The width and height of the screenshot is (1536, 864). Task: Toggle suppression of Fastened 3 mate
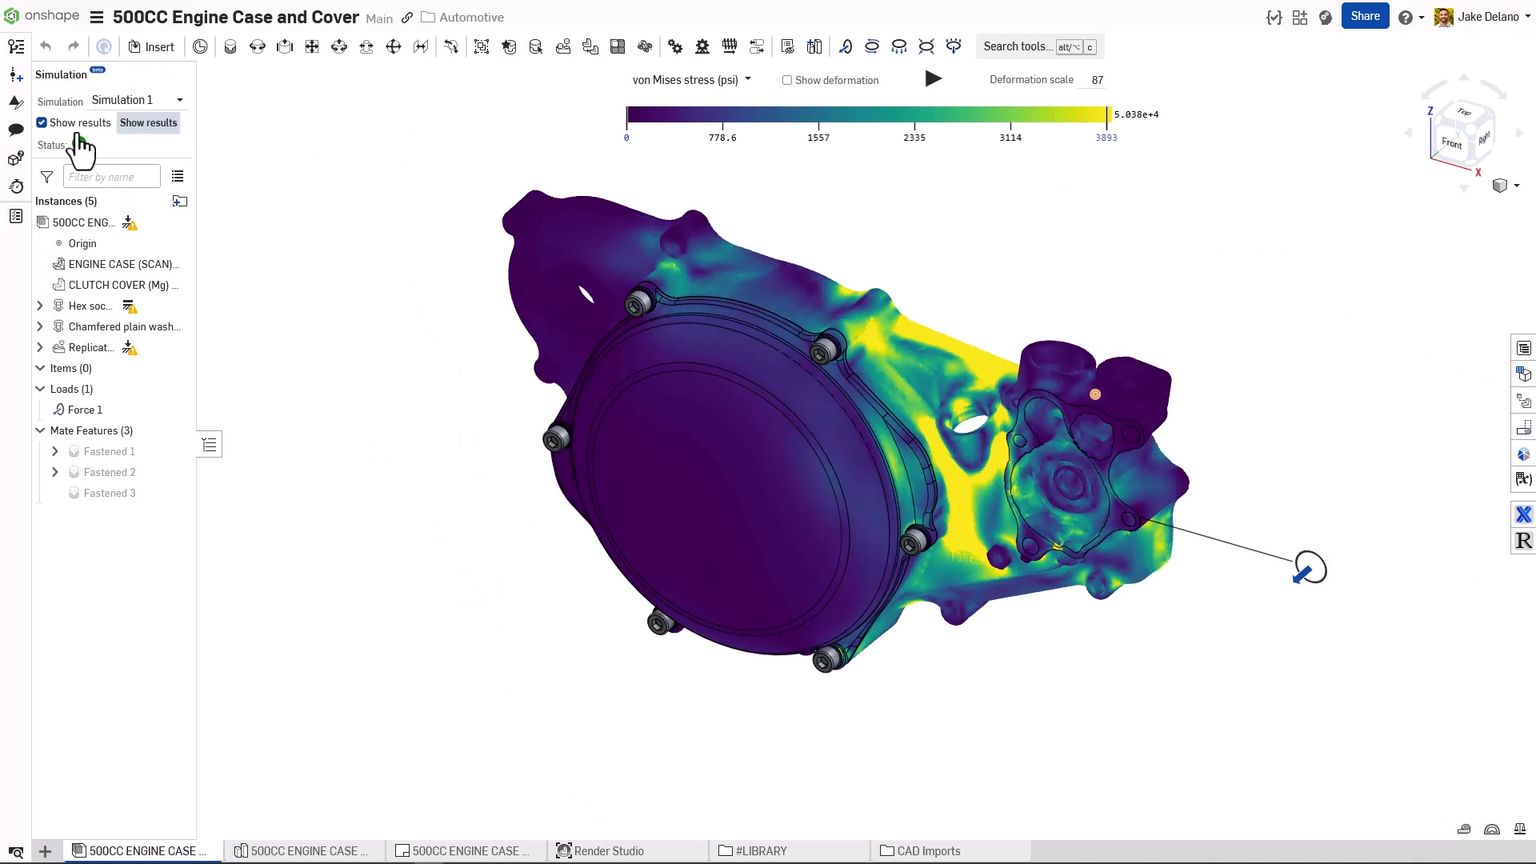click(74, 493)
